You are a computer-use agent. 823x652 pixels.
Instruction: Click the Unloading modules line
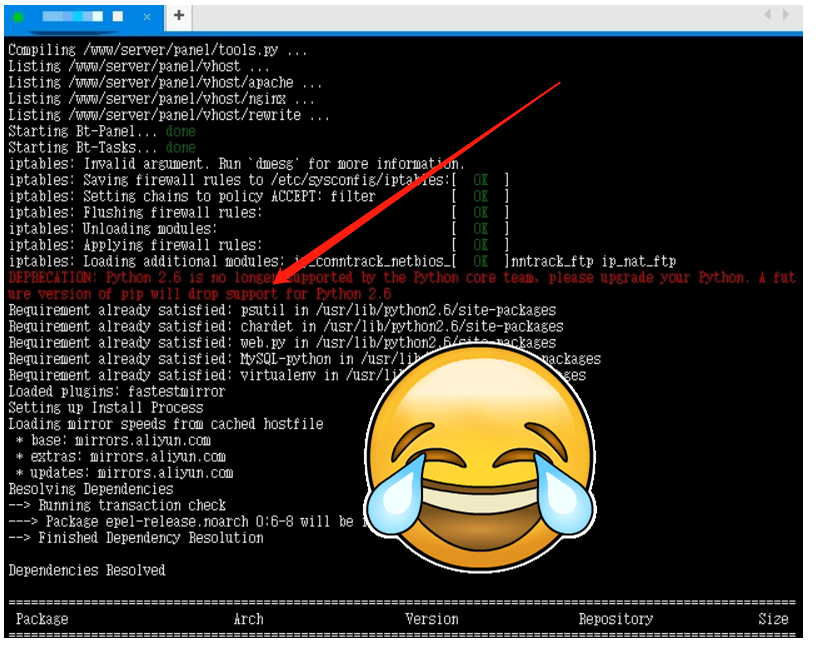(258, 229)
